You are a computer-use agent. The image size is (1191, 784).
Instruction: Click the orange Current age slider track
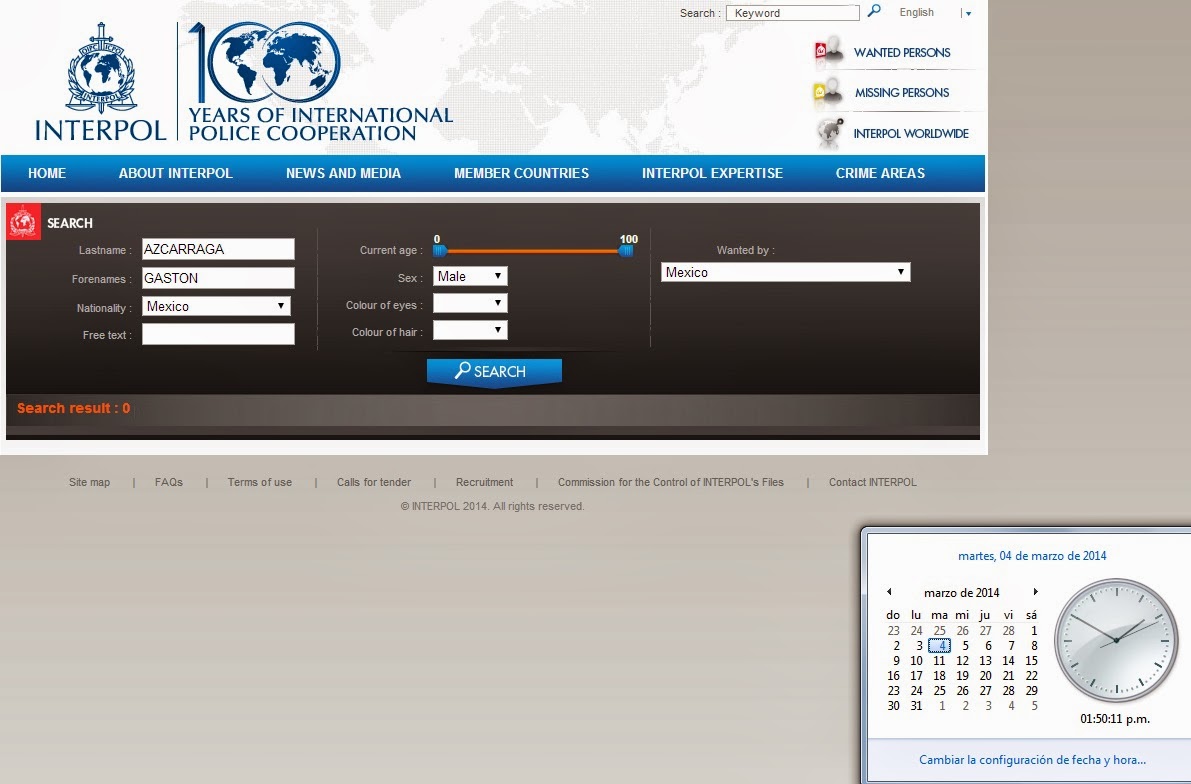(x=532, y=251)
